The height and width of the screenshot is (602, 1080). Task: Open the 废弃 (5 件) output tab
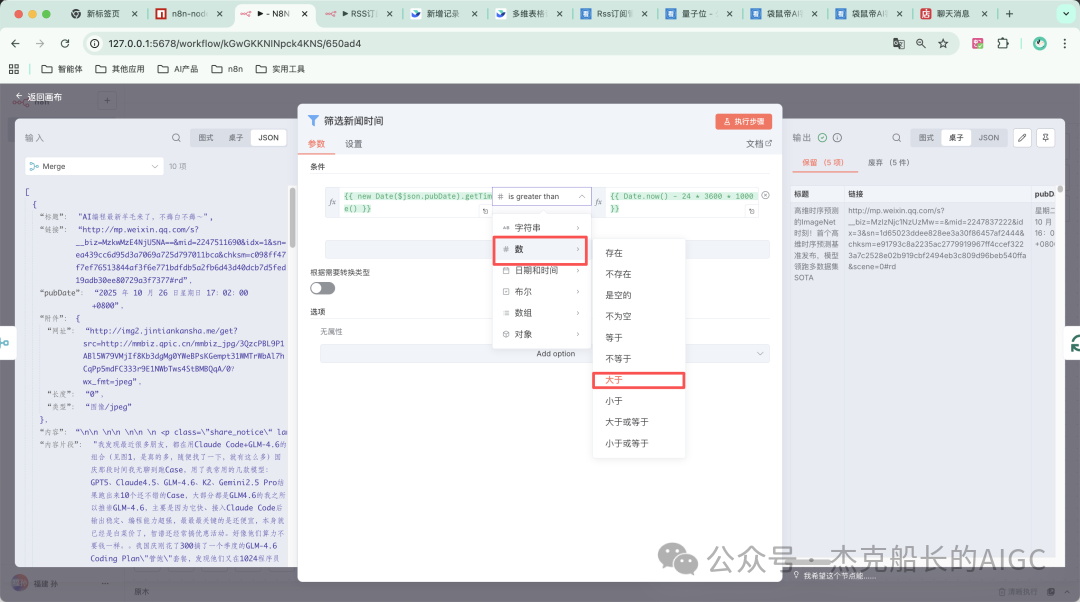889,163
